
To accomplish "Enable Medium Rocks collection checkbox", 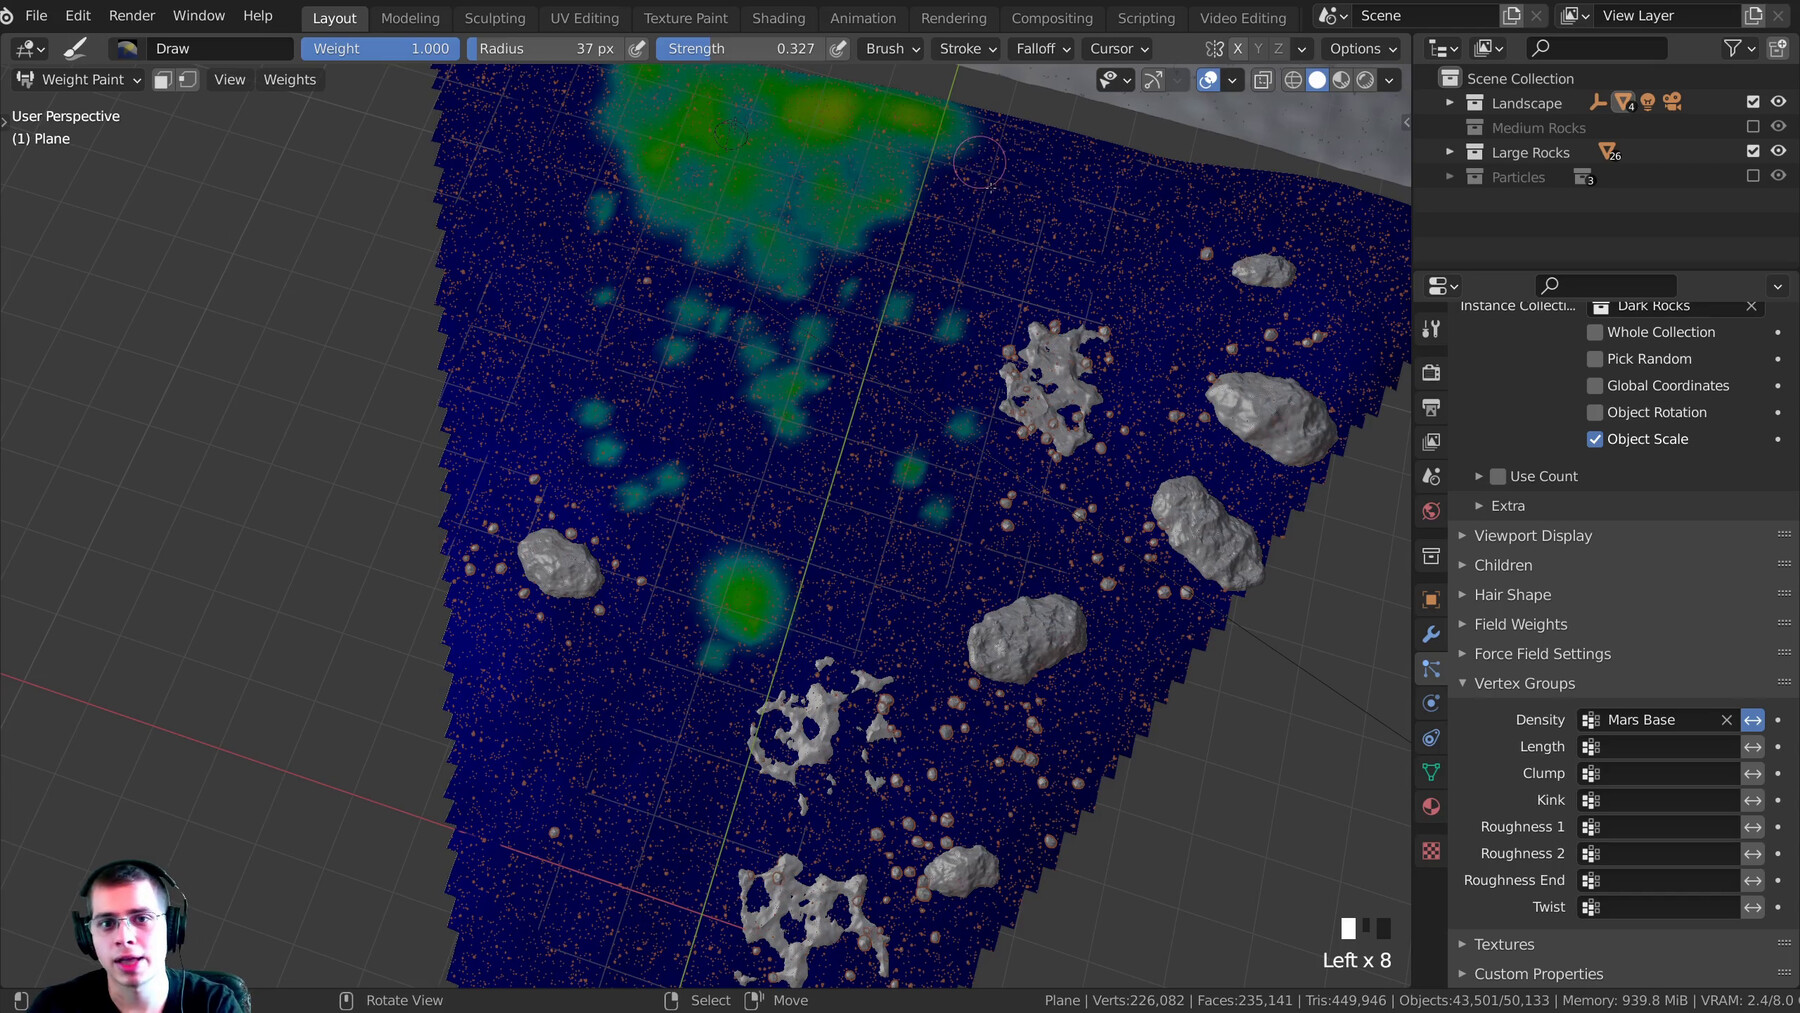I will pos(1753,127).
